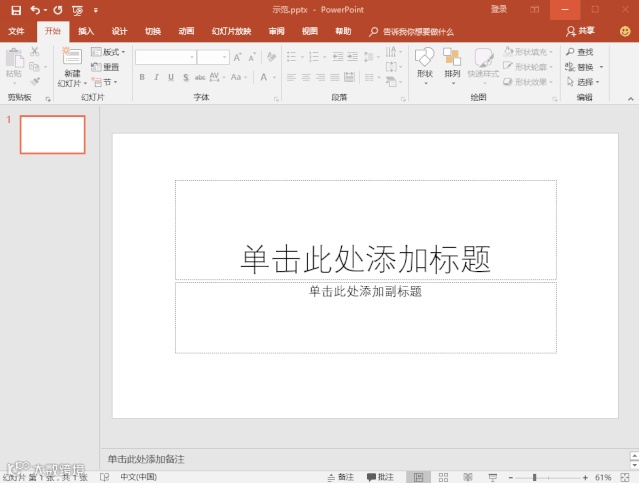The width and height of the screenshot is (639, 483).
Task: Open the change case Aa dropdown
Action: coord(239,77)
